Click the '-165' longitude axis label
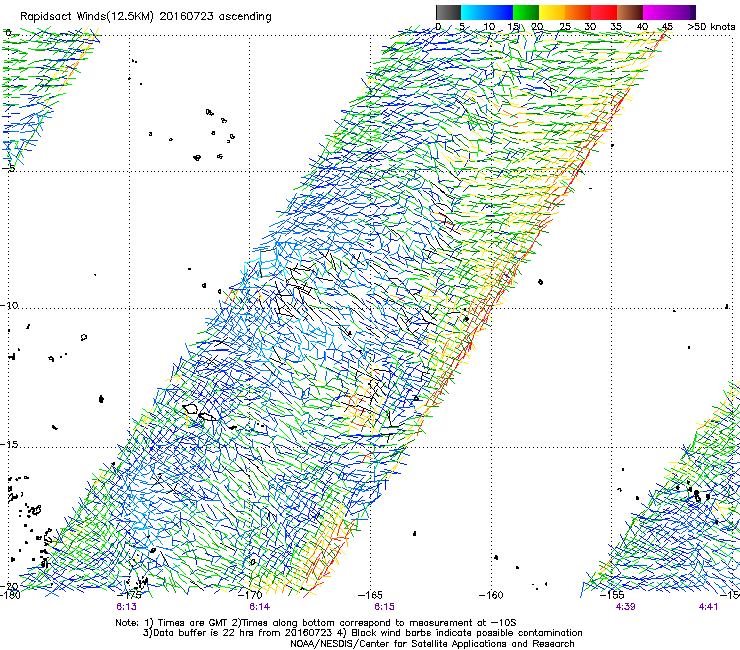Image resolution: width=740 pixels, height=650 pixels. [x=371, y=595]
